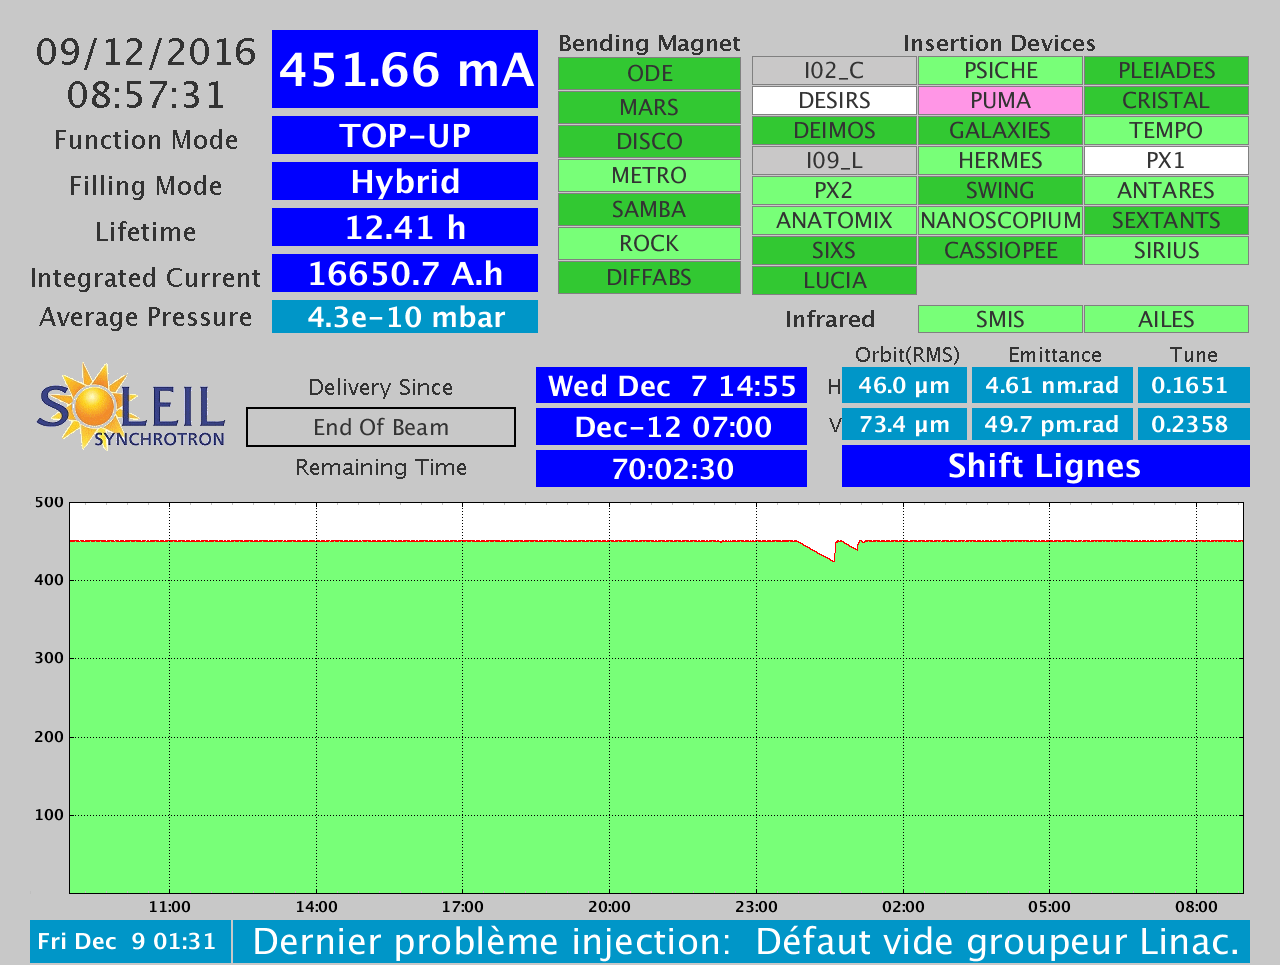The image size is (1280, 965).
Task: Open the PLEIADES beamline status
Action: coord(1166,71)
